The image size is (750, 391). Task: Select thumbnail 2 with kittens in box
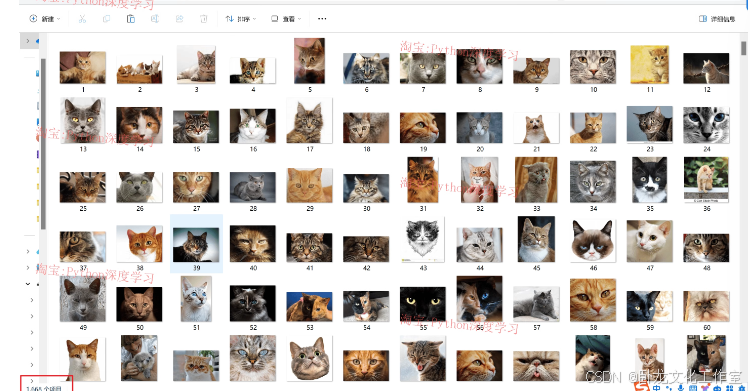pyautogui.click(x=139, y=70)
